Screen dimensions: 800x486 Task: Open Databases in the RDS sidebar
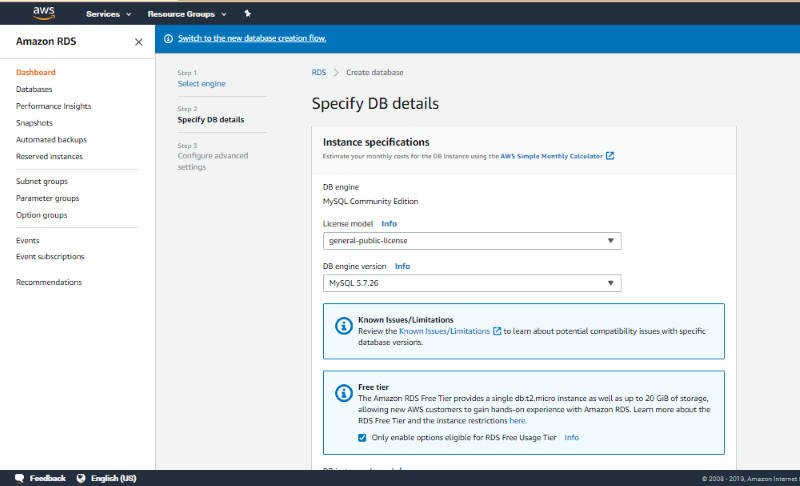point(34,89)
